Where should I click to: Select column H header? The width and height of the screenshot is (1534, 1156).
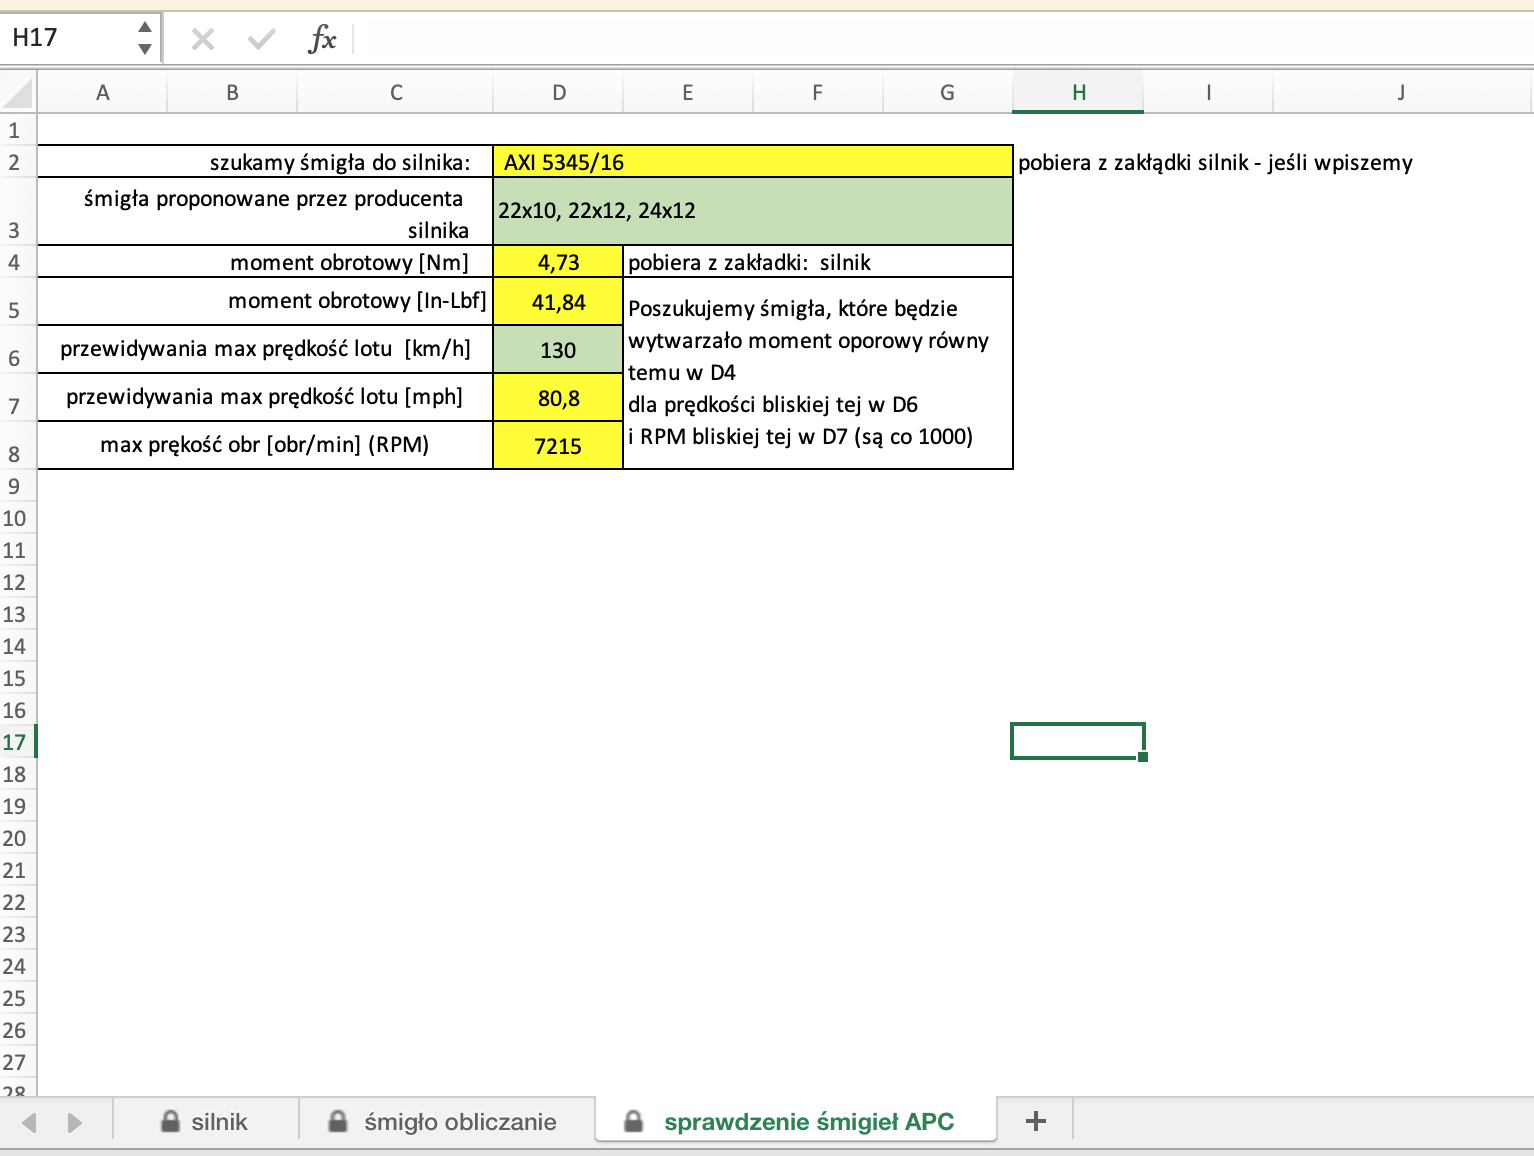click(1078, 93)
